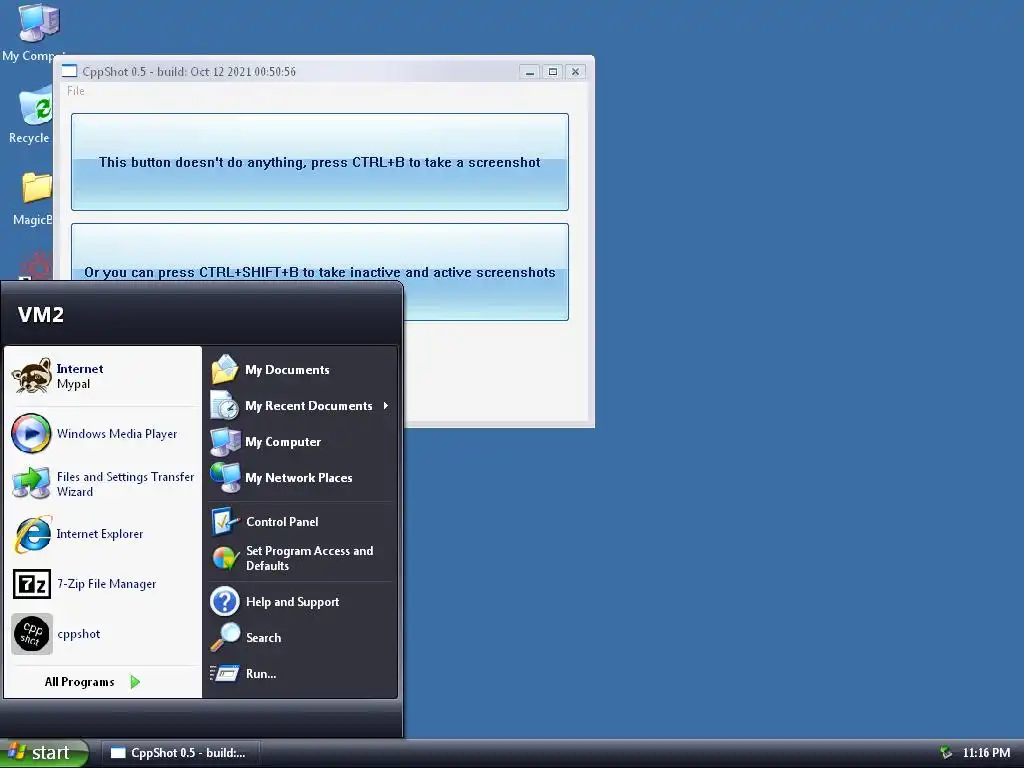The image size is (1024, 768).
Task: Click the 'Control Panel' text label
Action: pyautogui.click(x=282, y=522)
